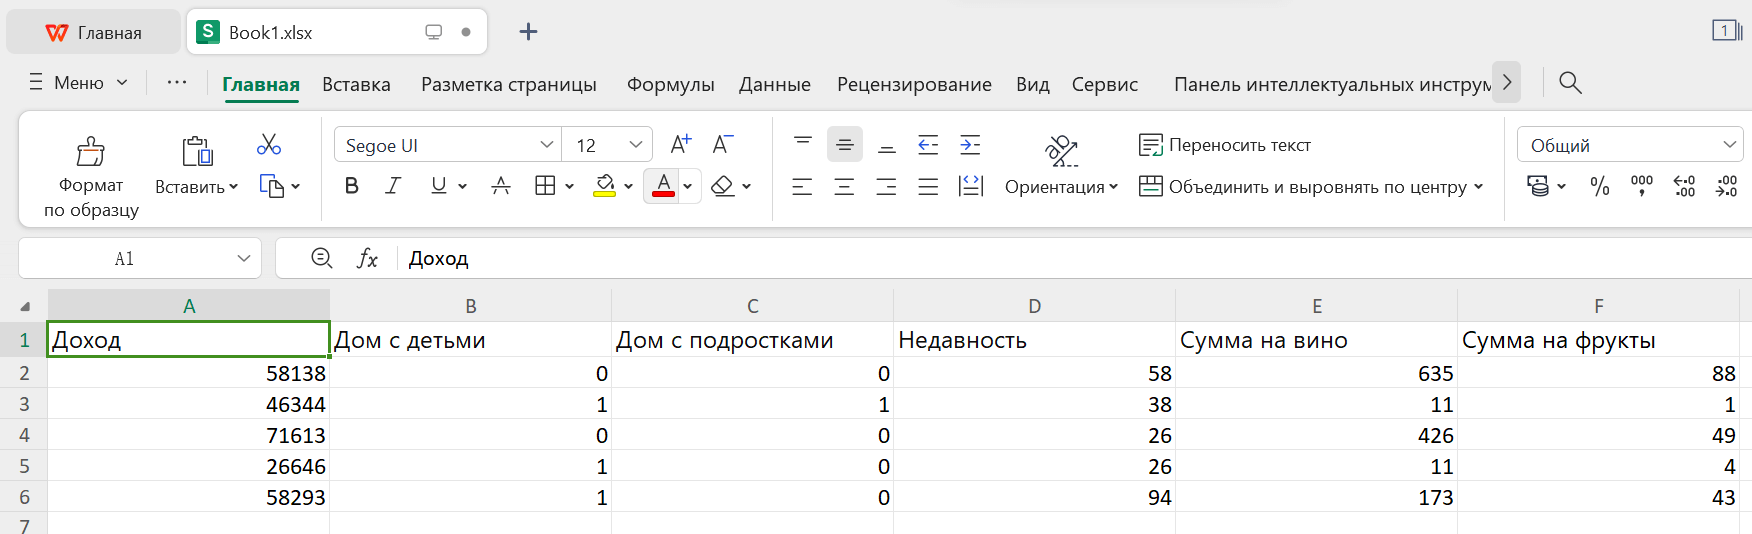The image size is (1752, 534).
Task: Select cell D1 containing Недавность
Action: coord(1034,340)
